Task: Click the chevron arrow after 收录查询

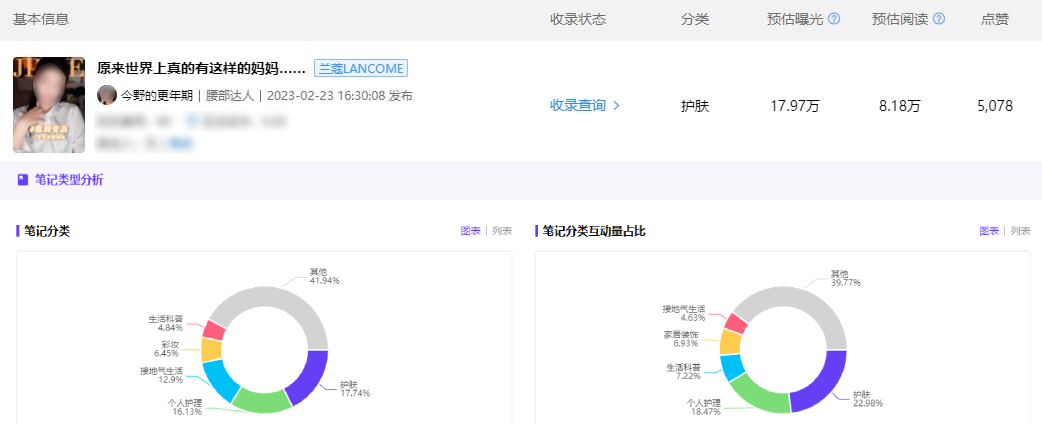Action: 616,105
